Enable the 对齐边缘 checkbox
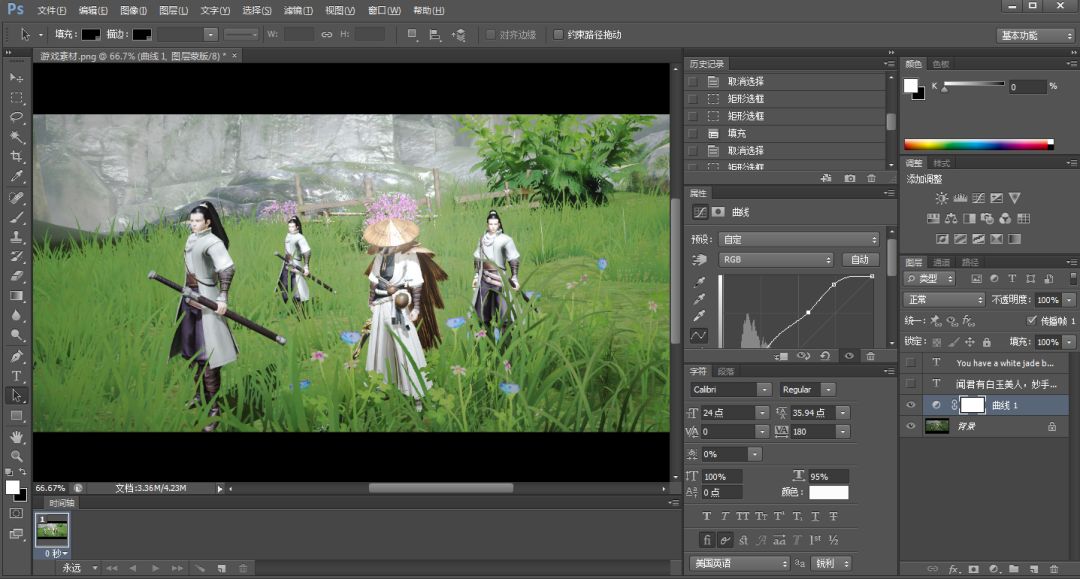1080x579 pixels. coord(490,34)
